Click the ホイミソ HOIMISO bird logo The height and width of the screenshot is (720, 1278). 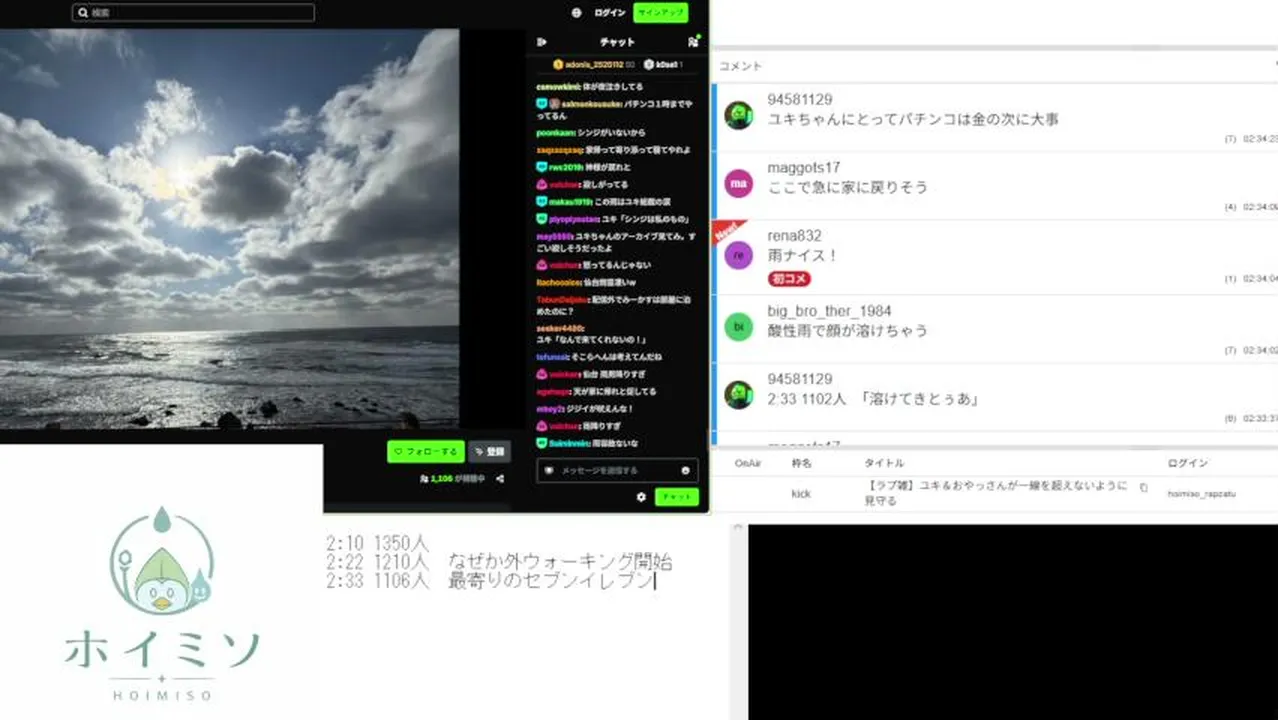[162, 605]
